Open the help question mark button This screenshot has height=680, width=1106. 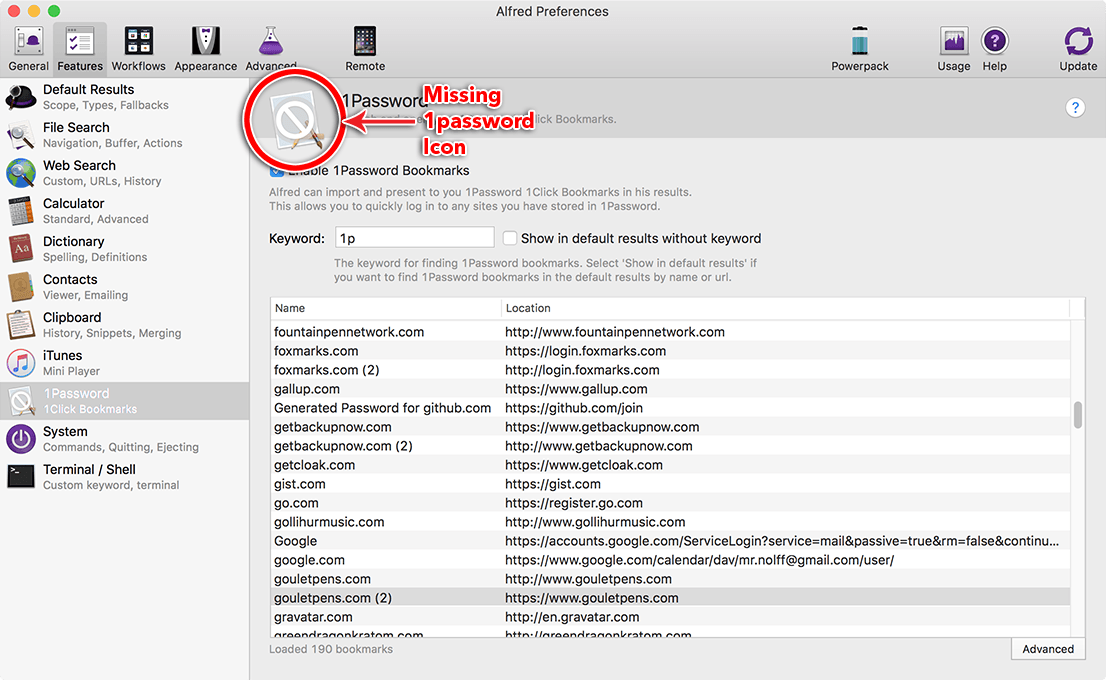[x=1075, y=107]
